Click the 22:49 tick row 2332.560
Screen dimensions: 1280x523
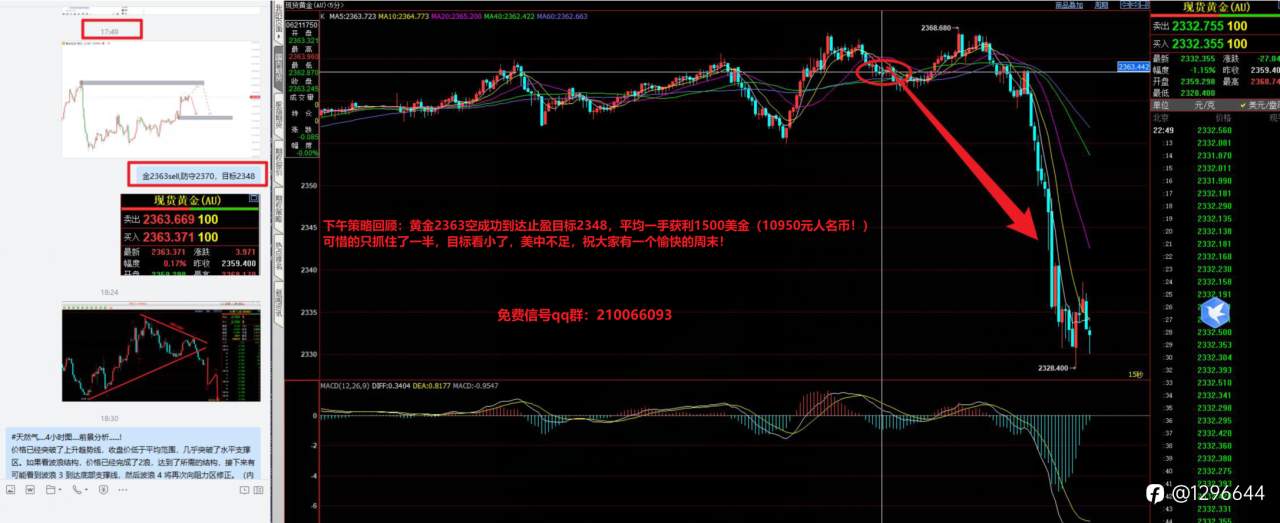click(x=1214, y=130)
